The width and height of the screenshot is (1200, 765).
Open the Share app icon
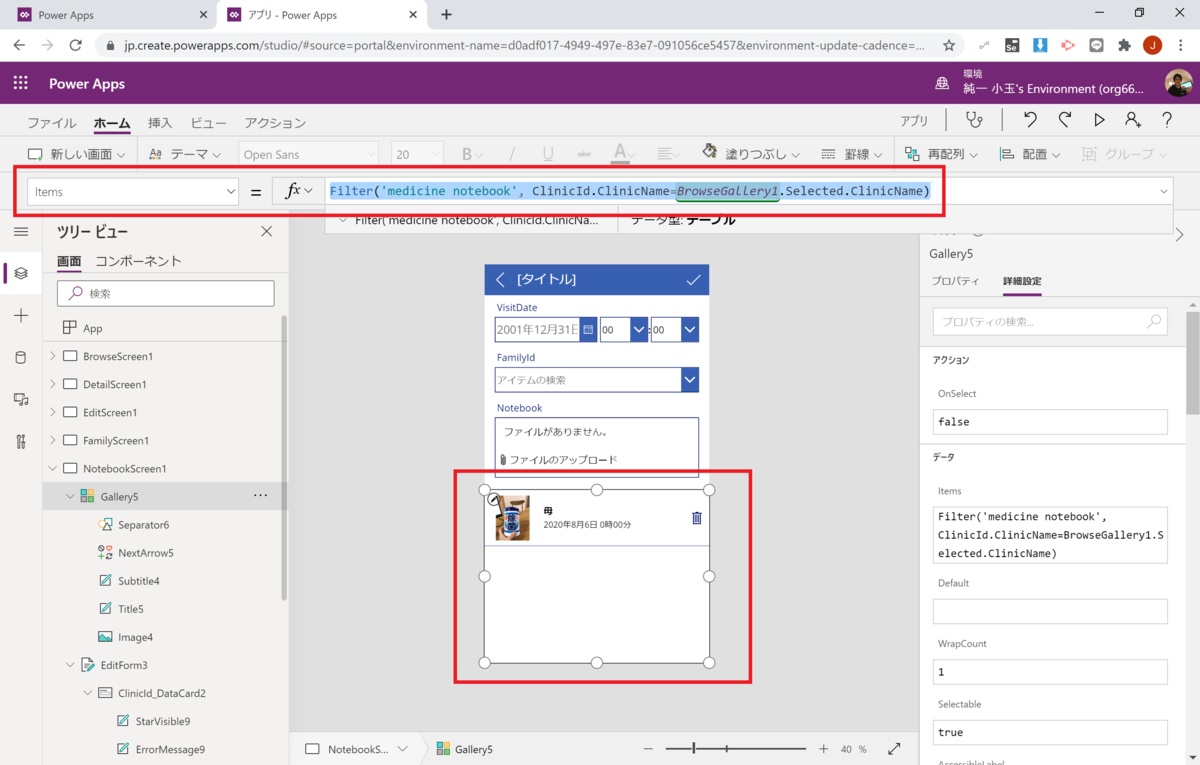pyautogui.click(x=1133, y=120)
